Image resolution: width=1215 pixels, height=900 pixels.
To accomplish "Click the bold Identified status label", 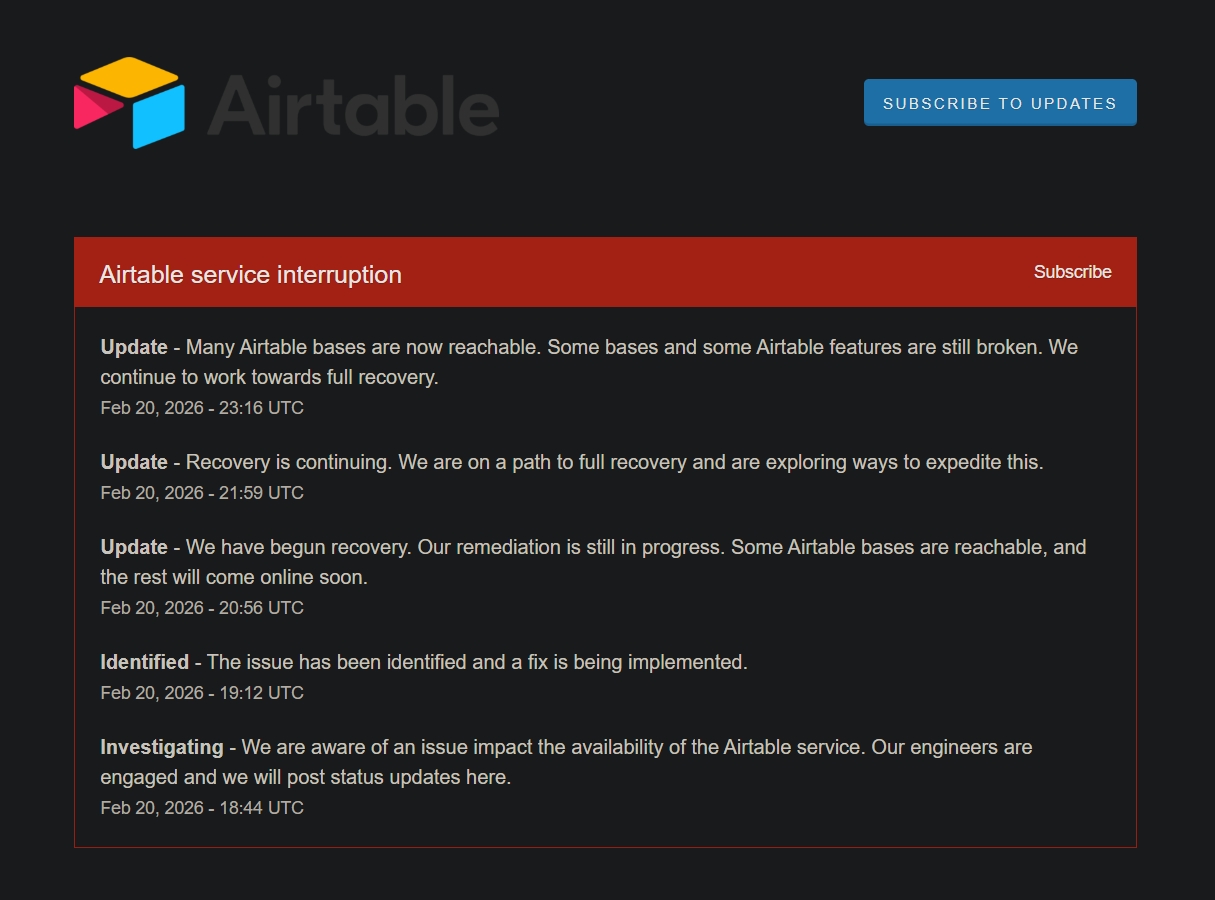I will click(x=144, y=662).
